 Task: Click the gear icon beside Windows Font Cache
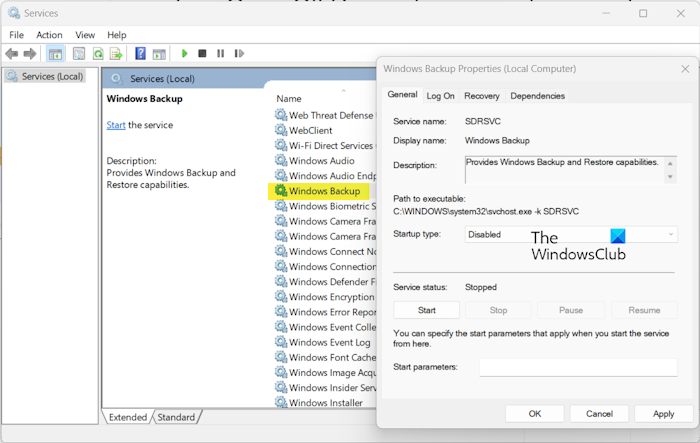pos(281,357)
